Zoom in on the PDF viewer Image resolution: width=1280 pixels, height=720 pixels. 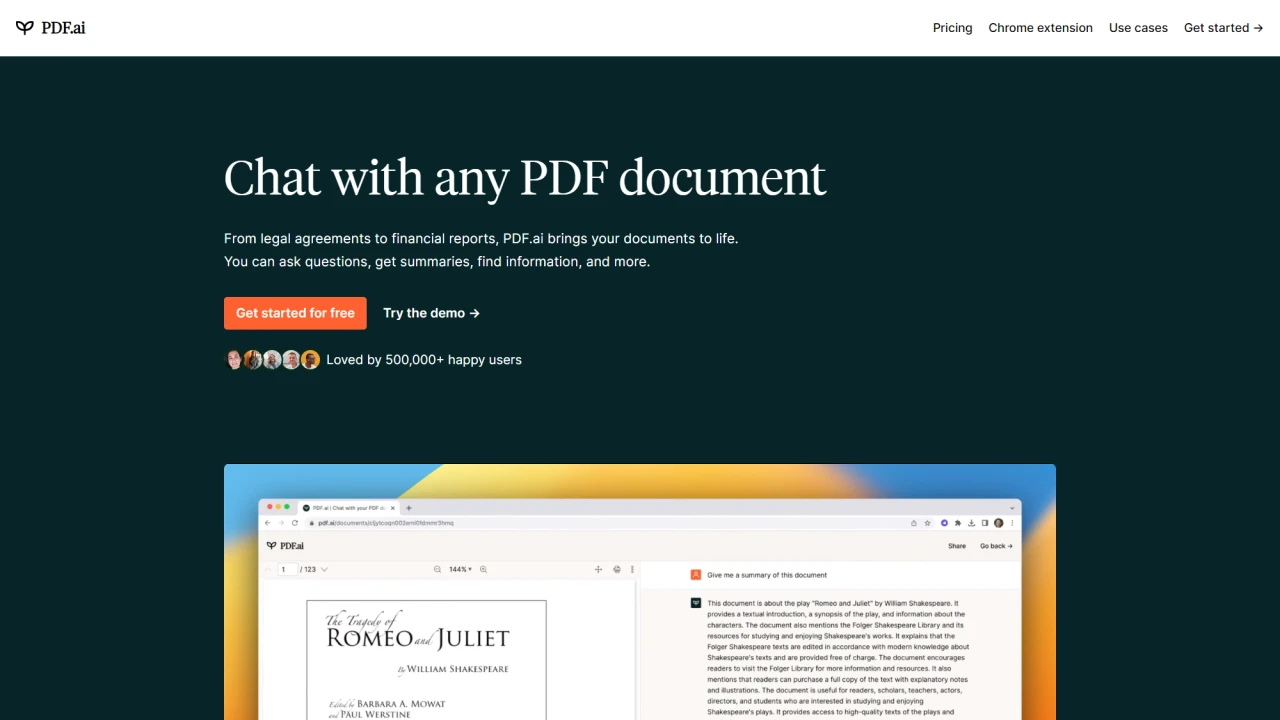click(483, 569)
